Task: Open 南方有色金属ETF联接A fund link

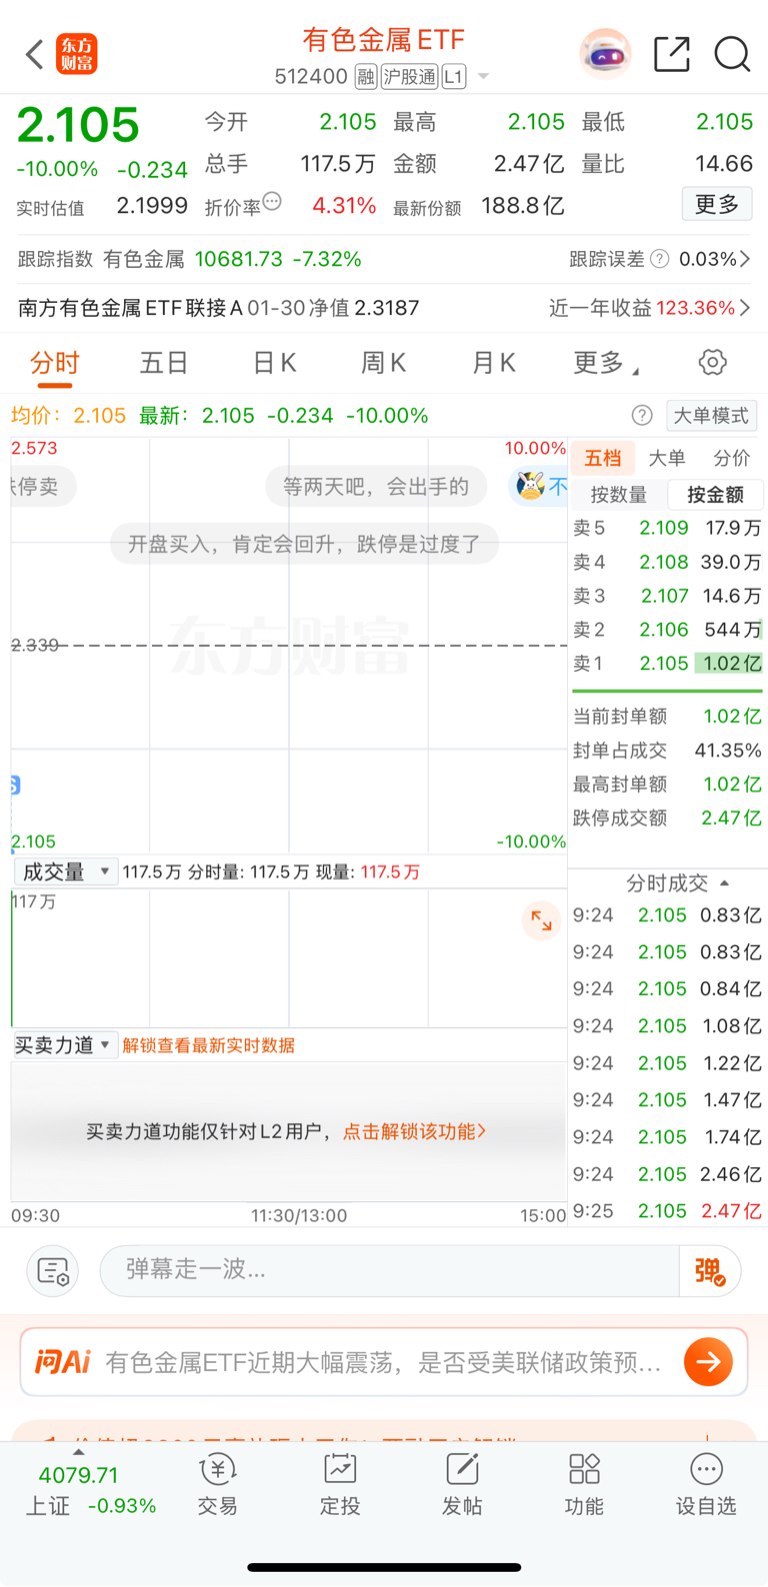Action: click(218, 308)
